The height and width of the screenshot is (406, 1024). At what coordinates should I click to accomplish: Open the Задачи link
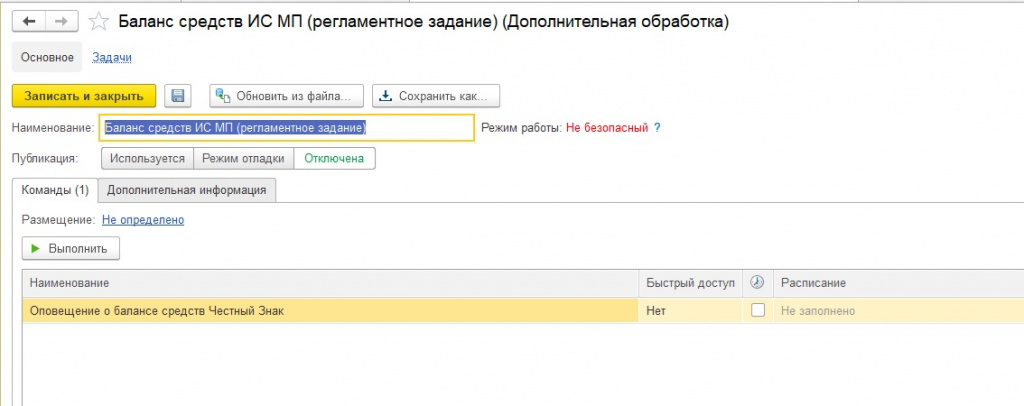[x=111, y=58]
